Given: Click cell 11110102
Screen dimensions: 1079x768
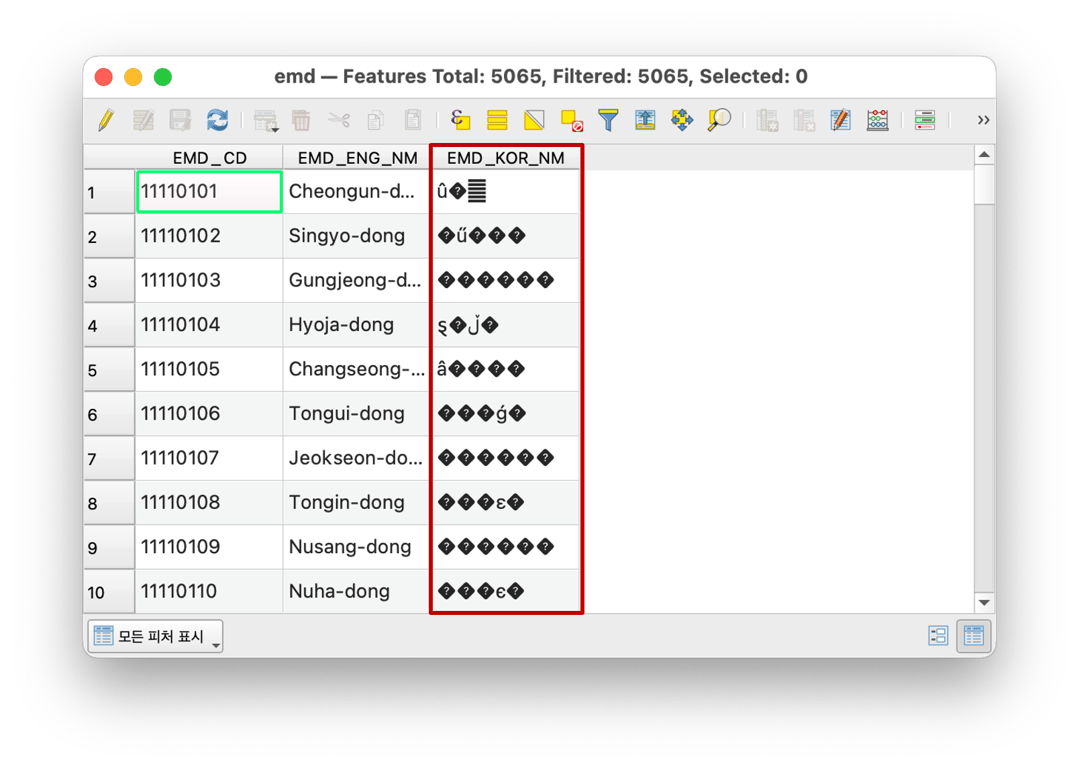Looking at the screenshot, I should click(x=209, y=236).
